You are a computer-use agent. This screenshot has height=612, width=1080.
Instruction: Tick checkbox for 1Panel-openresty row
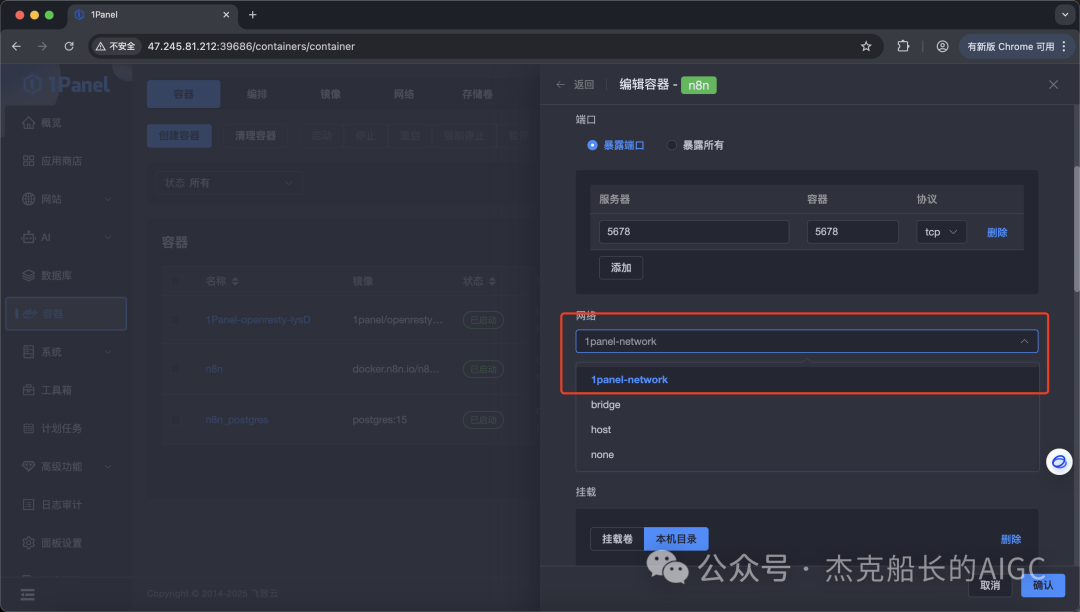point(175,320)
